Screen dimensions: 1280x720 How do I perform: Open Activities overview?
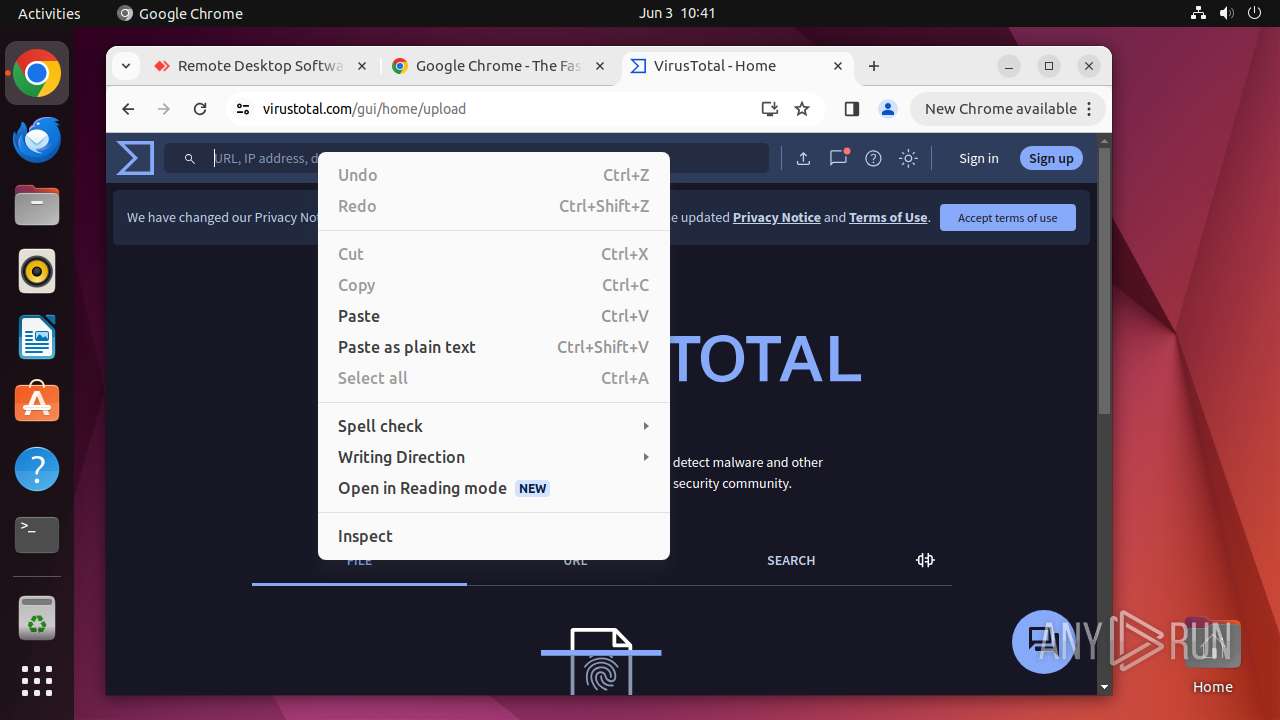(49, 14)
